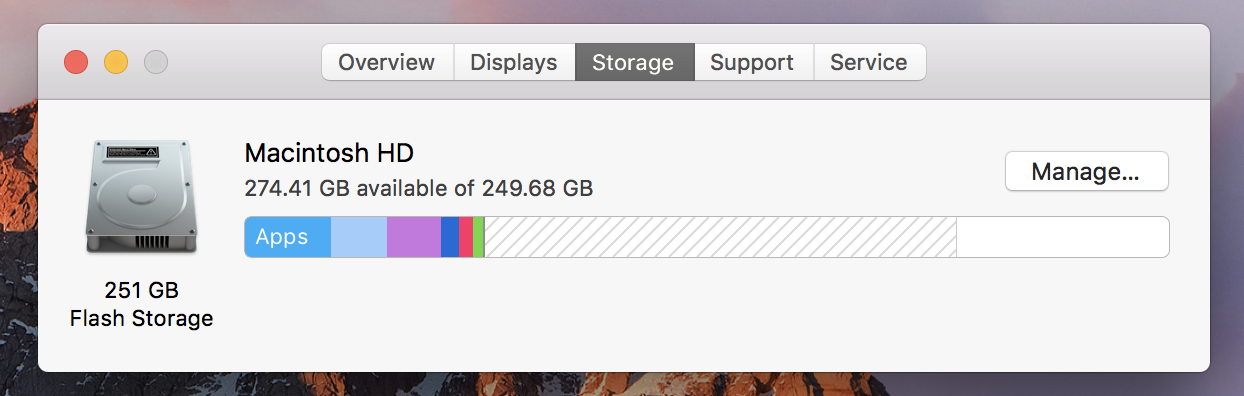The width and height of the screenshot is (1244, 396).
Task: Switch to the Overview tab
Action: [x=387, y=62]
